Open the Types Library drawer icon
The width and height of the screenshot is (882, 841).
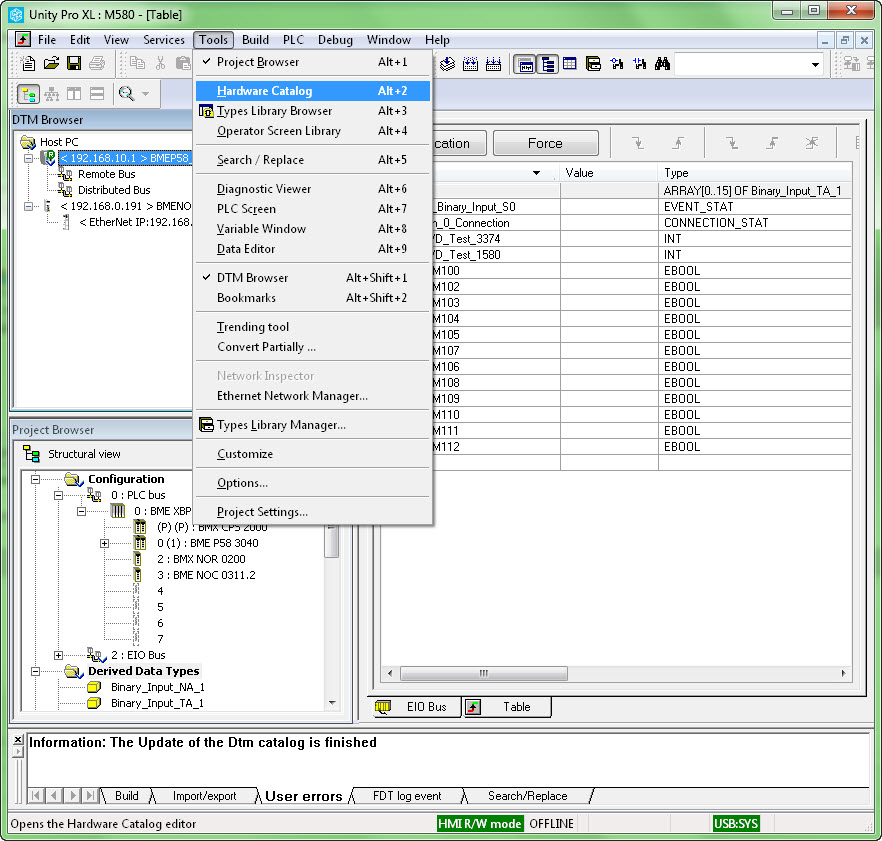click(593, 64)
